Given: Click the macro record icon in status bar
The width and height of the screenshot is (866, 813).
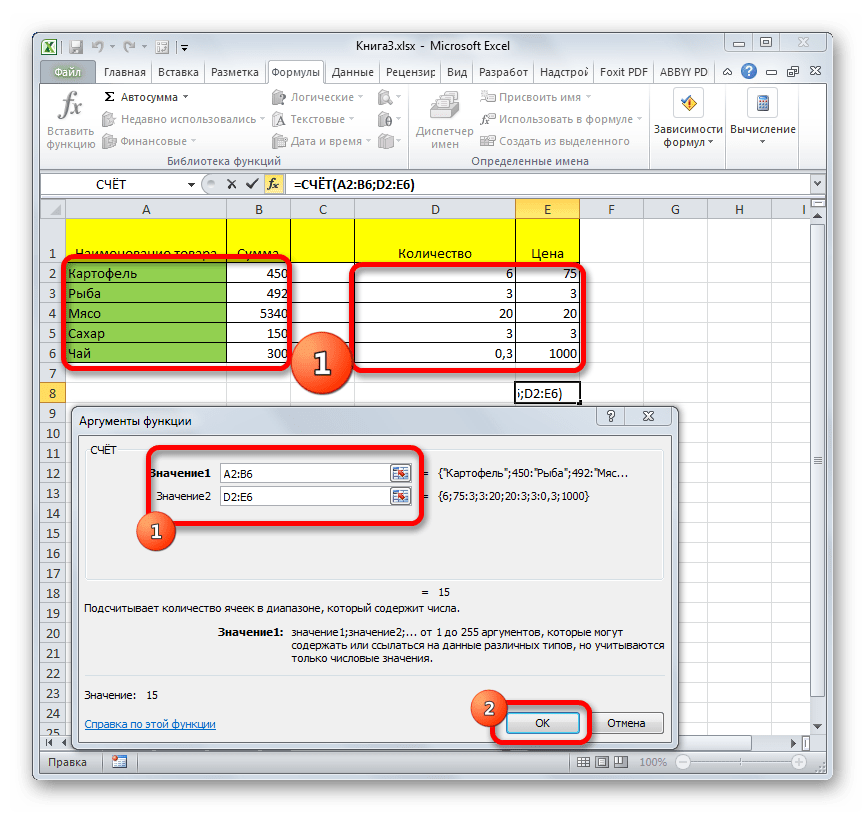Looking at the screenshot, I should (119, 762).
